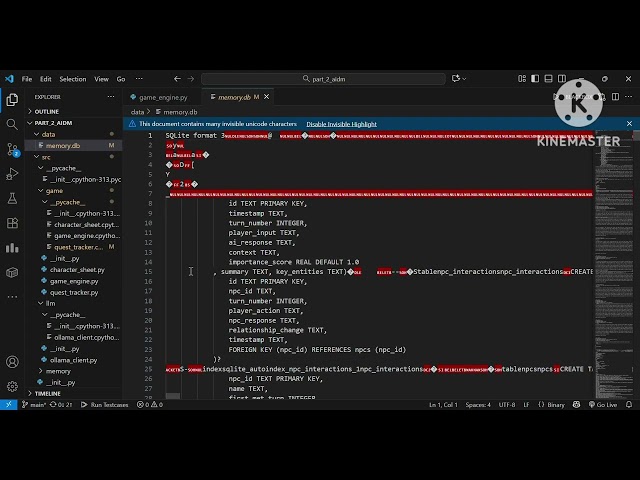Screen dimensions: 640x480
Task: Click the Split Editor icon
Action: tap(616, 97)
